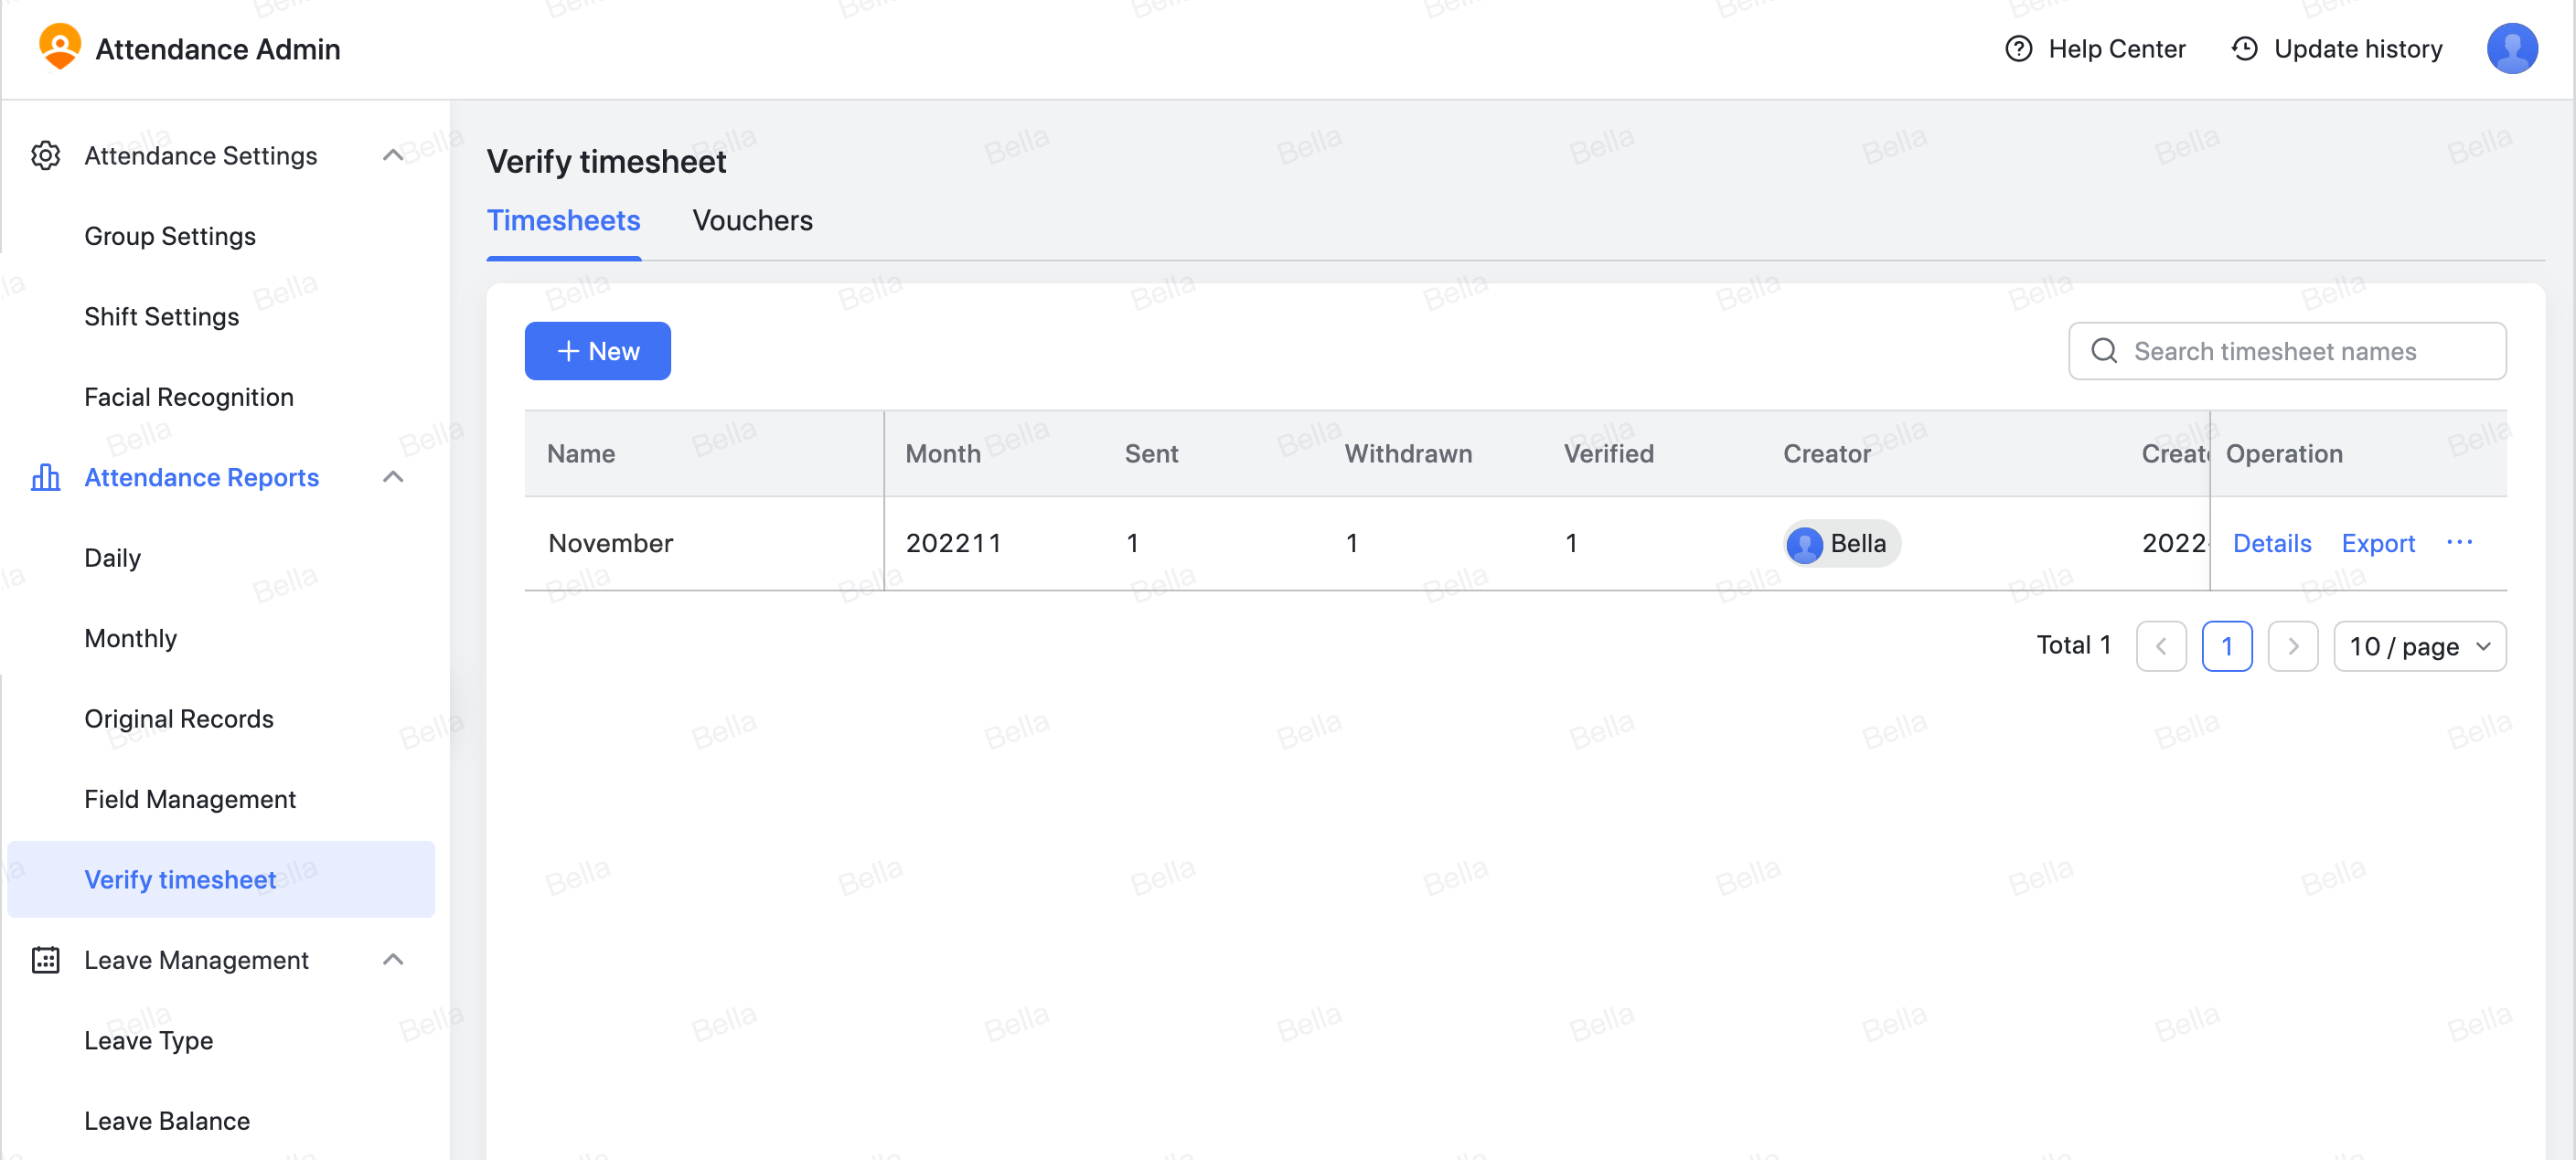The image size is (2576, 1160).
Task: Open the Help Center question mark icon
Action: pyautogui.click(x=2017, y=48)
